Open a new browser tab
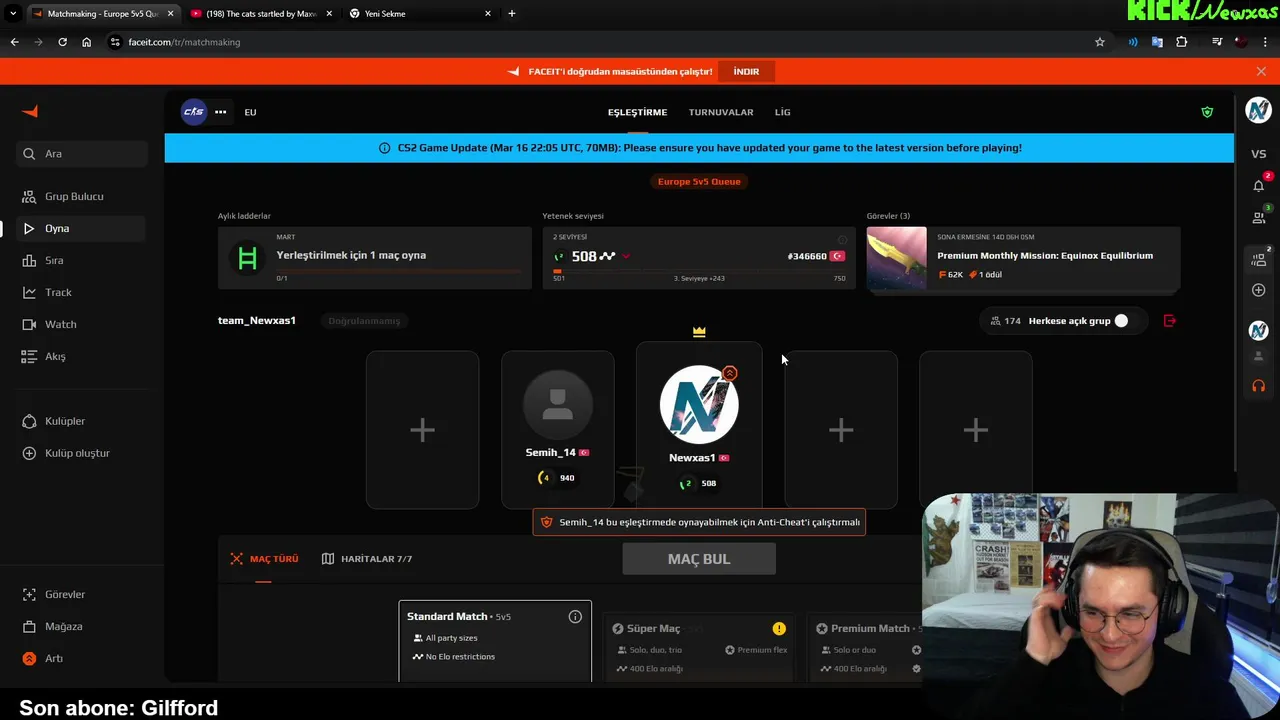Image resolution: width=1280 pixels, height=720 pixels. coord(512,13)
